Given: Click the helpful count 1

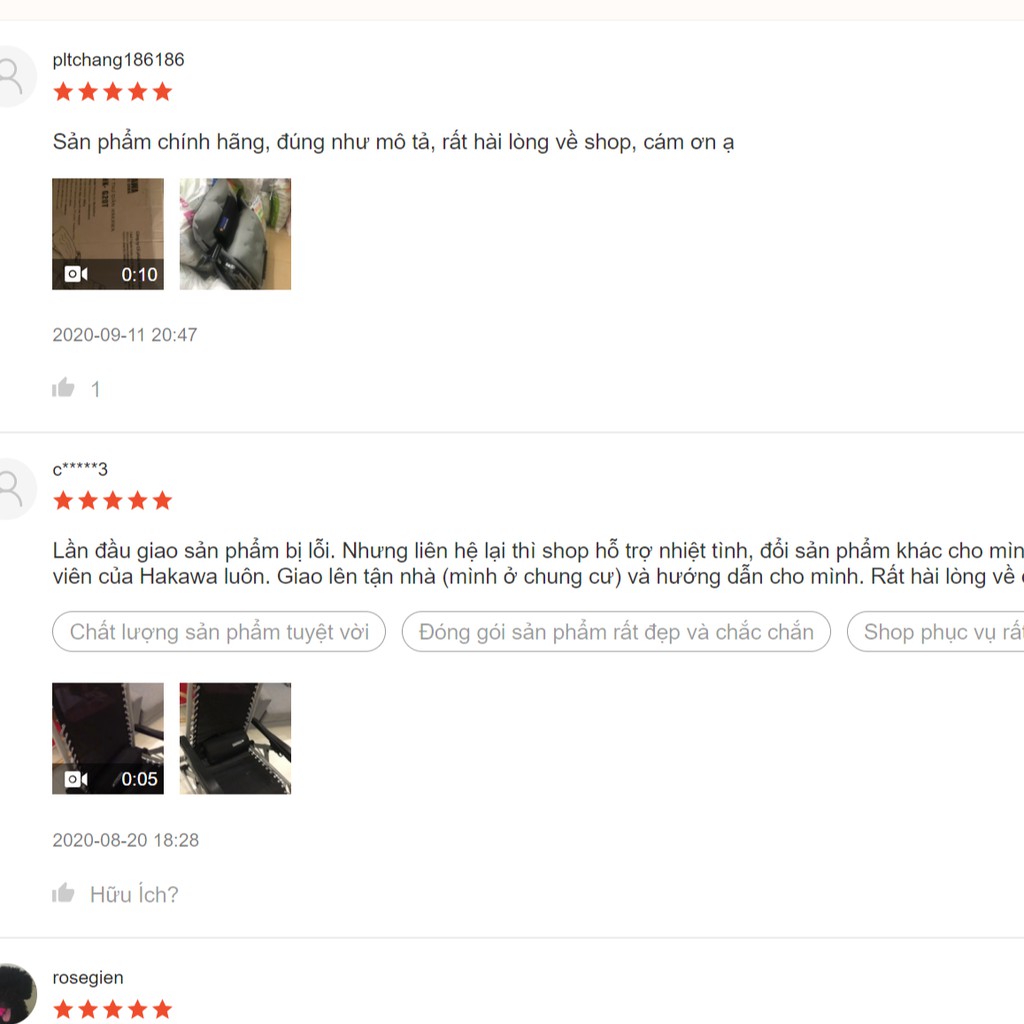Looking at the screenshot, I should (x=95, y=389).
